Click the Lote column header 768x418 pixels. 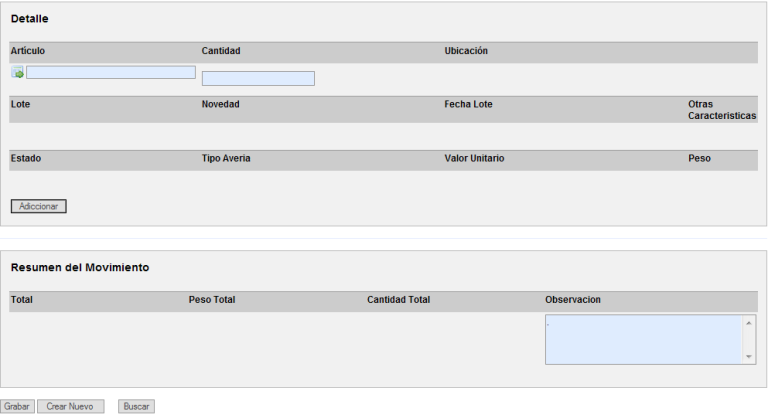pyautogui.click(x=20, y=105)
